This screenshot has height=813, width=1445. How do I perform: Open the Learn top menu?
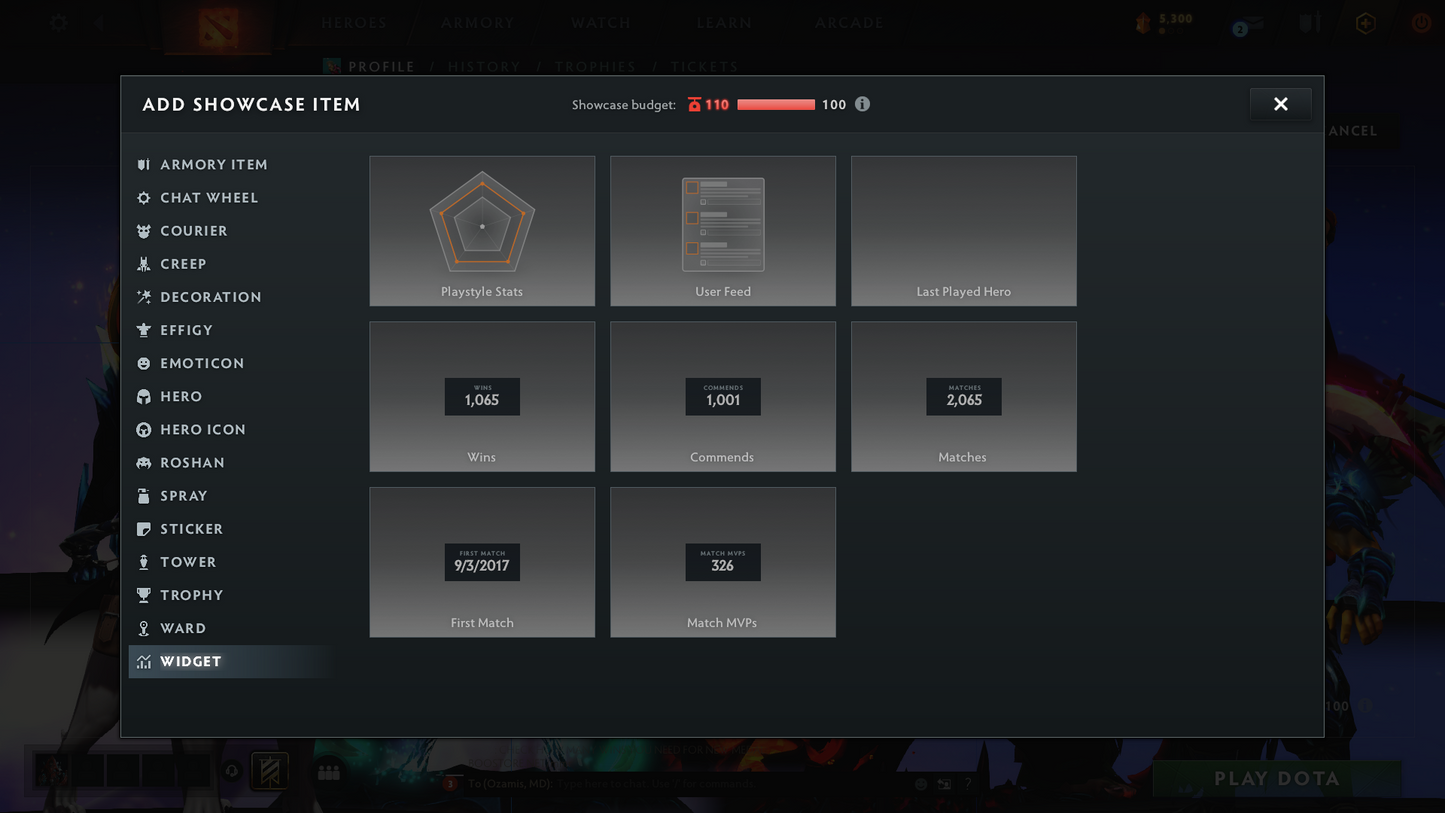tap(724, 23)
